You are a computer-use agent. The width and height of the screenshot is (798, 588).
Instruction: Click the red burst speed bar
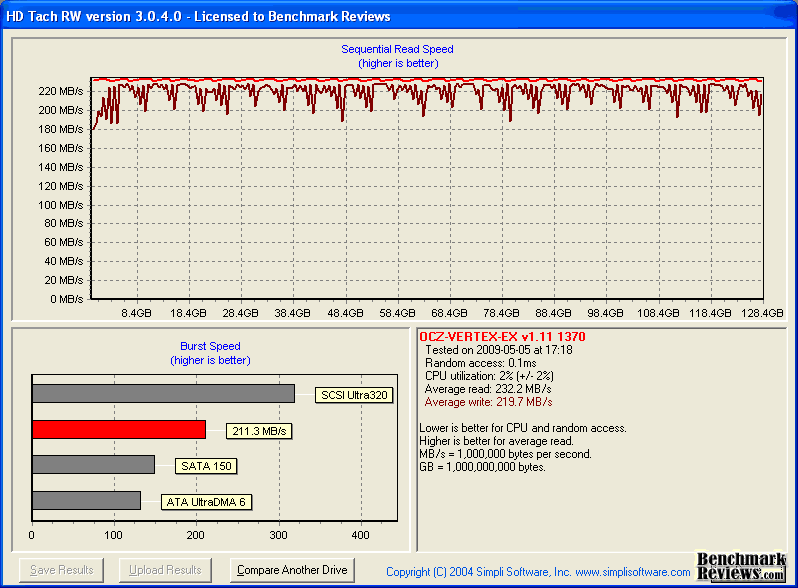coord(119,430)
